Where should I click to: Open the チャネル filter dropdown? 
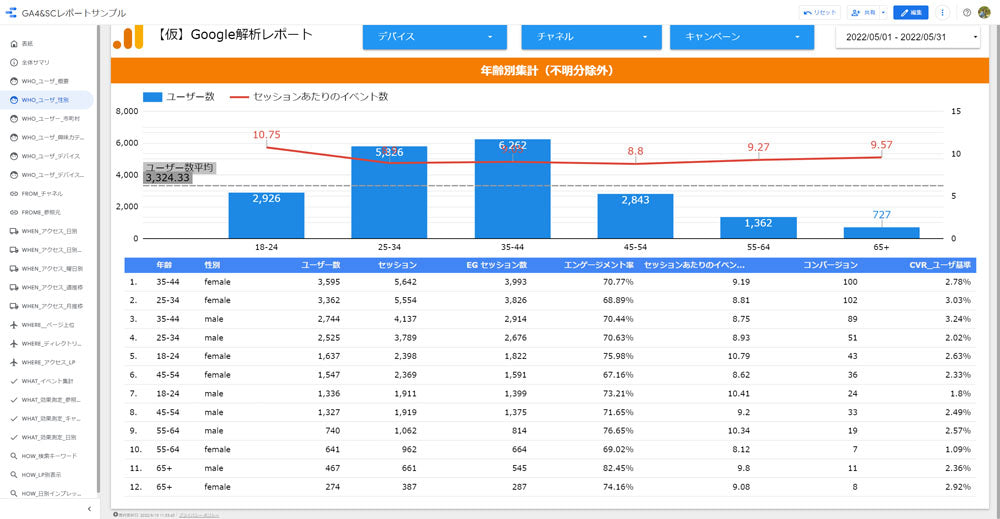(x=591, y=37)
